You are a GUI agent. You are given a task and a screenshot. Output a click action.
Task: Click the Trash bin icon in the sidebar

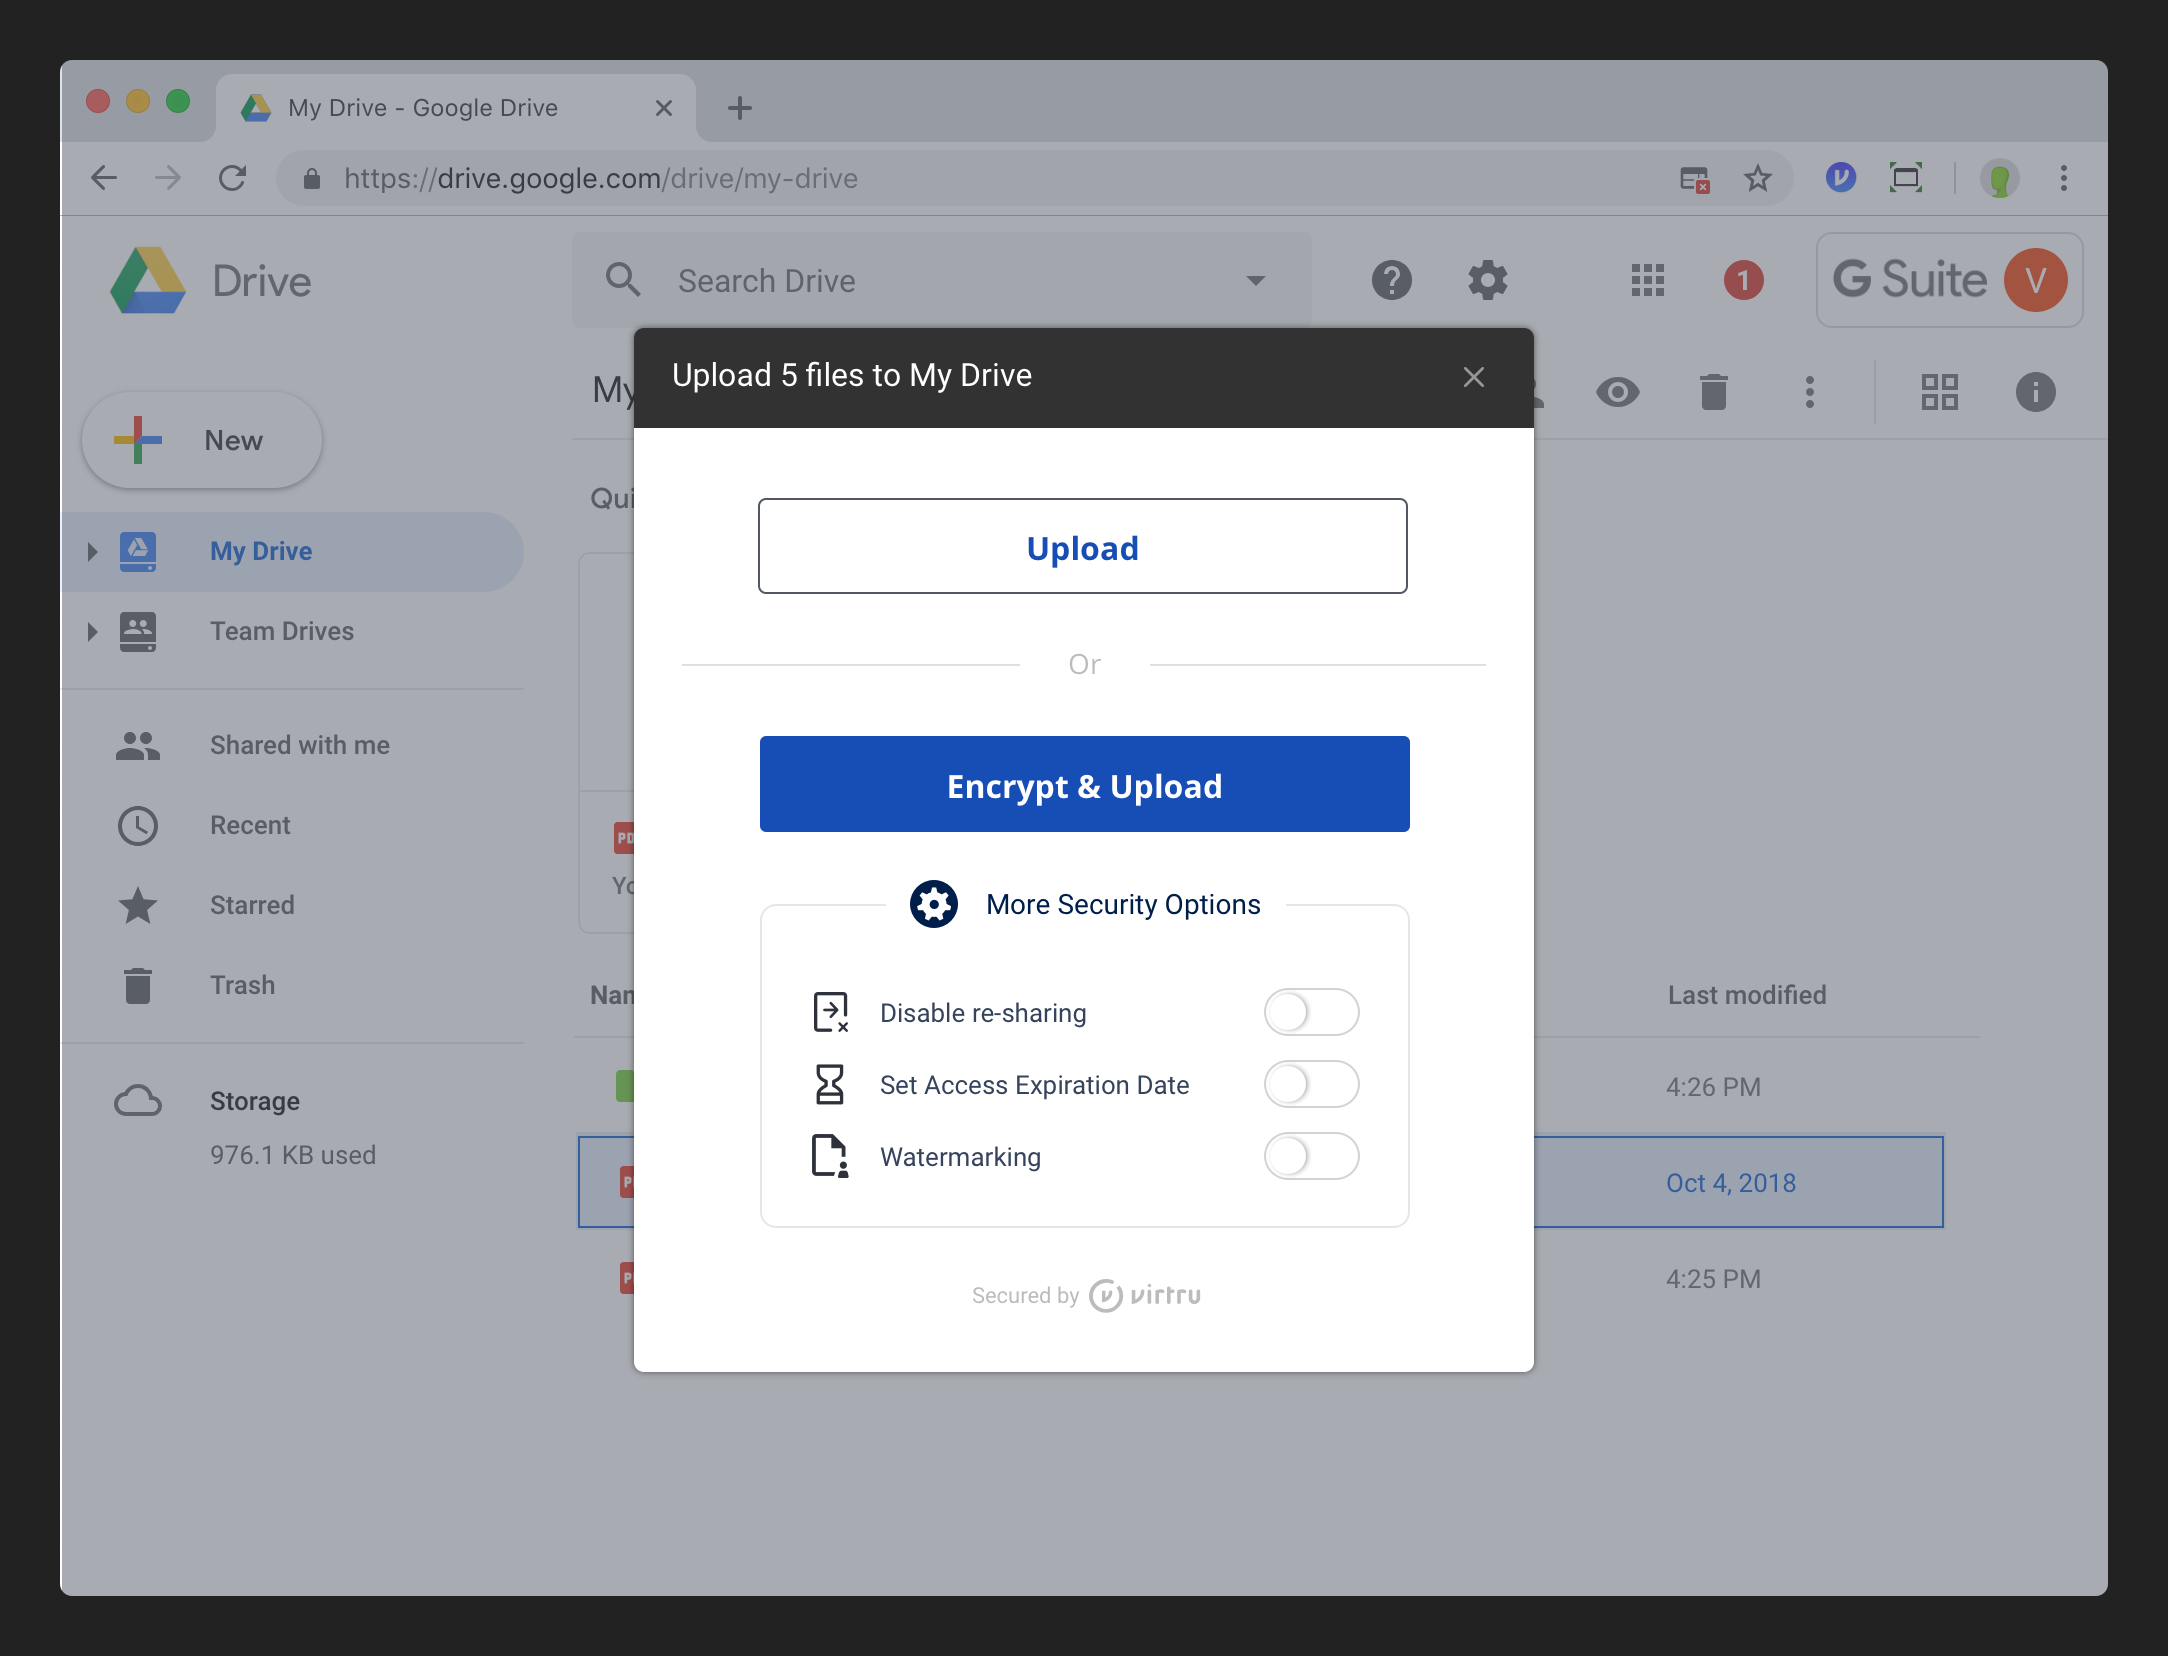tap(138, 985)
